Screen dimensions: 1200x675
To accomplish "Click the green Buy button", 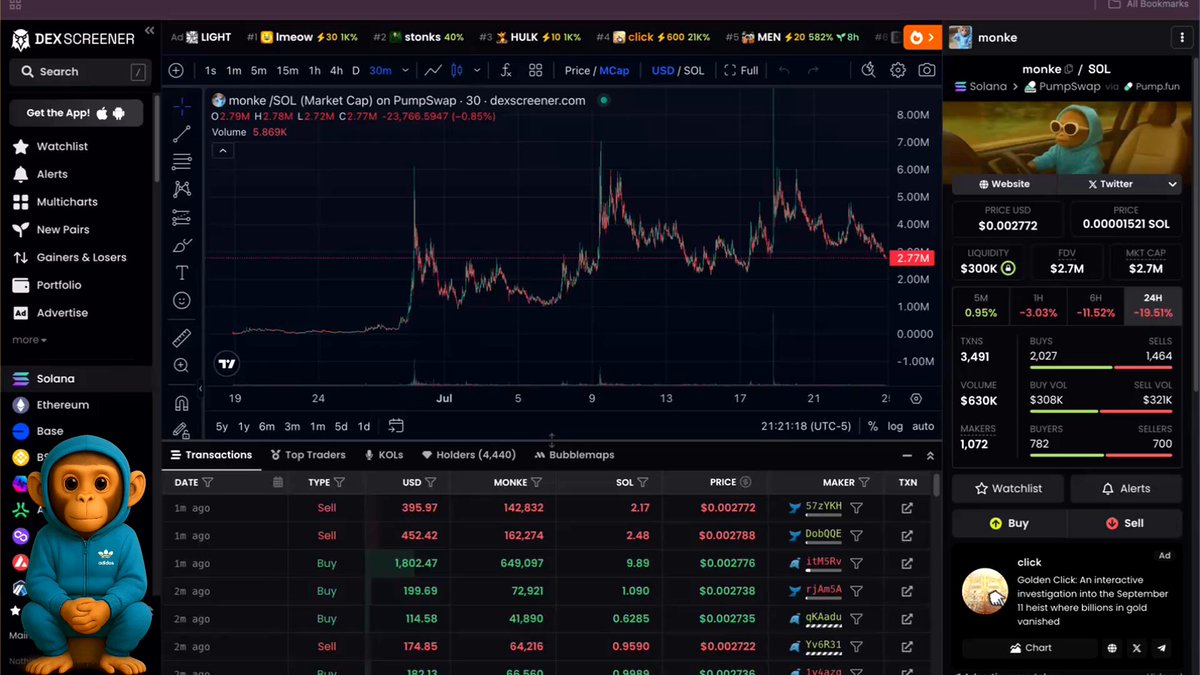I will [1009, 523].
